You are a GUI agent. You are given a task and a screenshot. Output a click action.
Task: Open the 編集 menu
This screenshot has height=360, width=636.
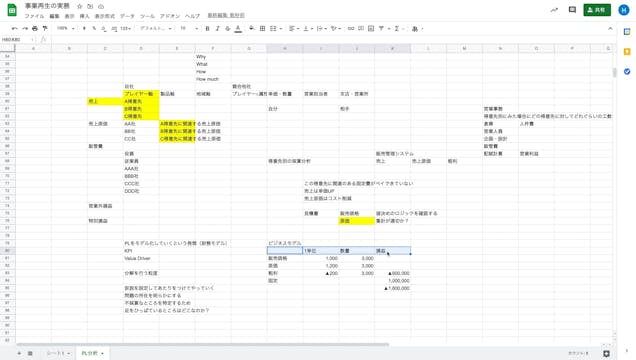54,16
